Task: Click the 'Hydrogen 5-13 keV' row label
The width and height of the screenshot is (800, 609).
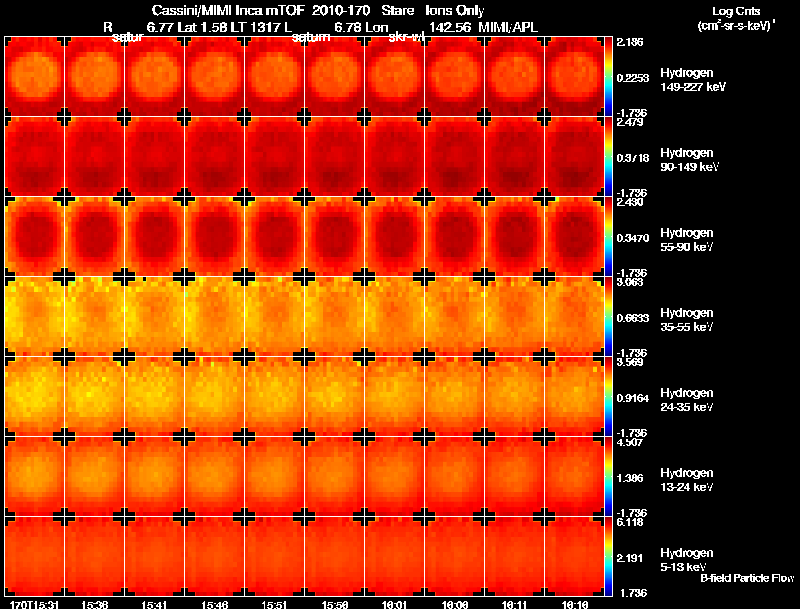Action: click(687, 560)
